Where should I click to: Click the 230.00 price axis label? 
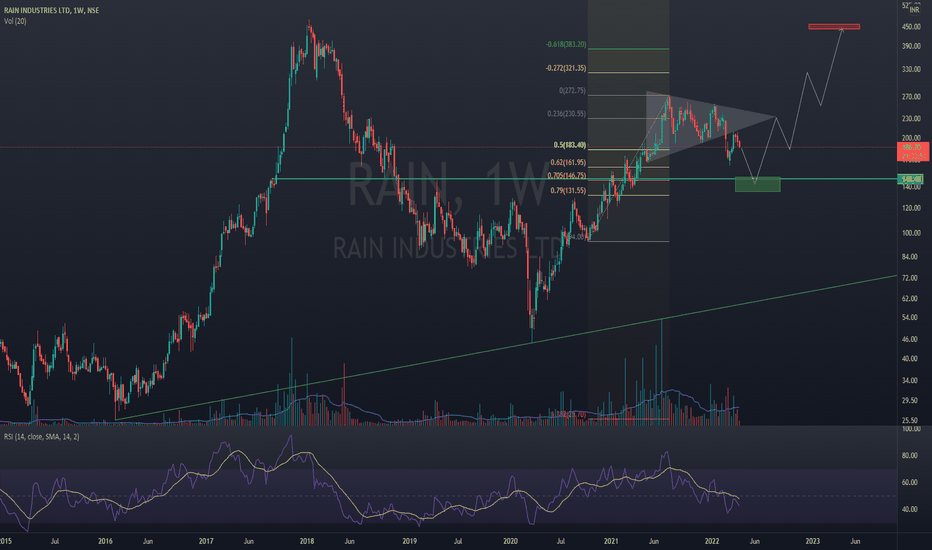tap(911, 119)
